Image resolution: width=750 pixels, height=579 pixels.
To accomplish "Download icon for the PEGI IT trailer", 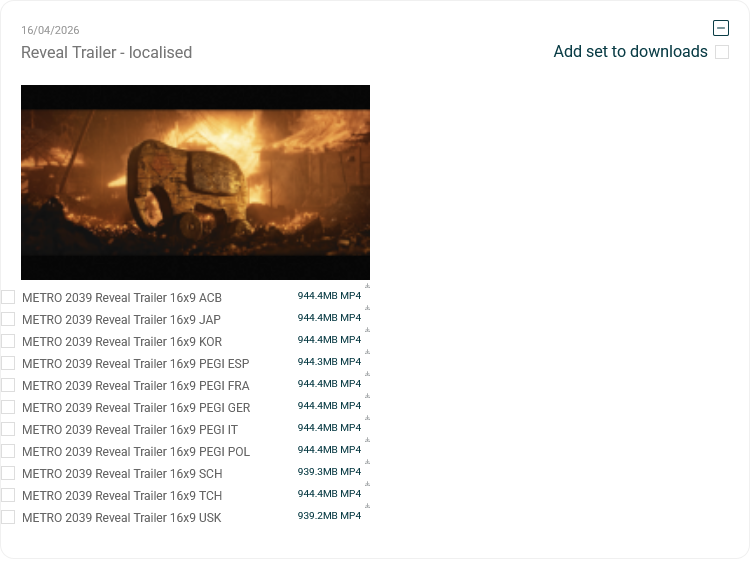I will [367, 418].
